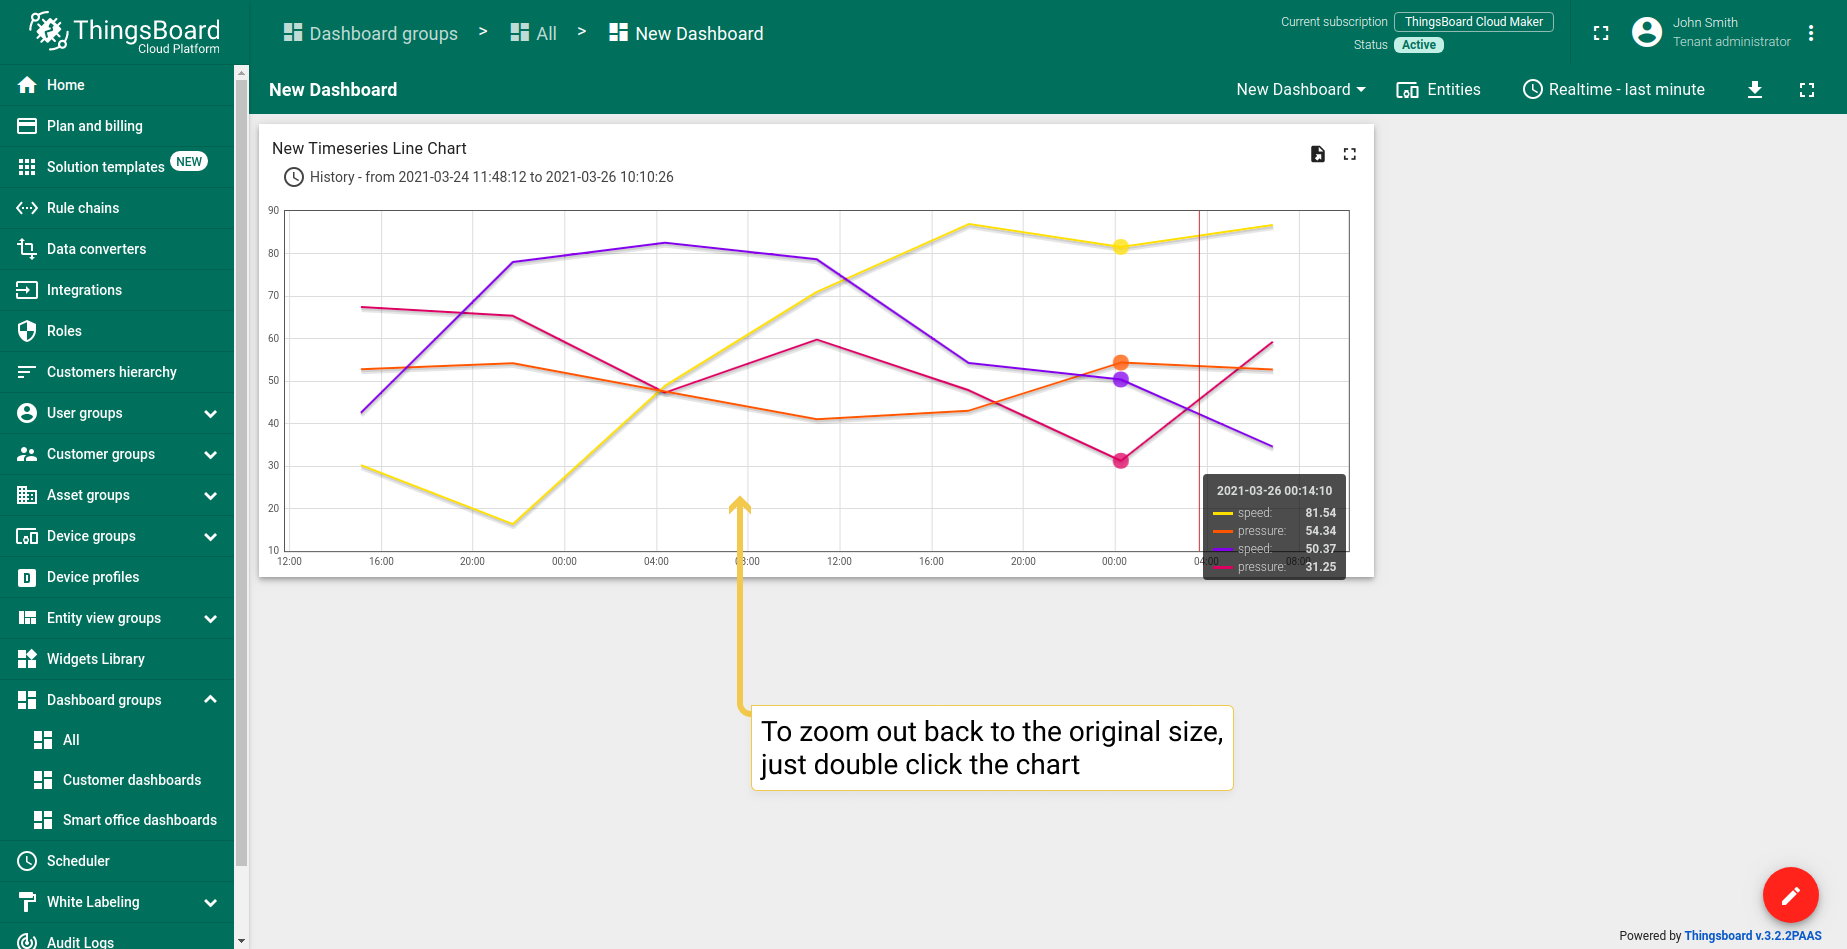Image resolution: width=1847 pixels, height=949 pixels.
Task: Select All under Dashboard groups
Action: (117, 740)
